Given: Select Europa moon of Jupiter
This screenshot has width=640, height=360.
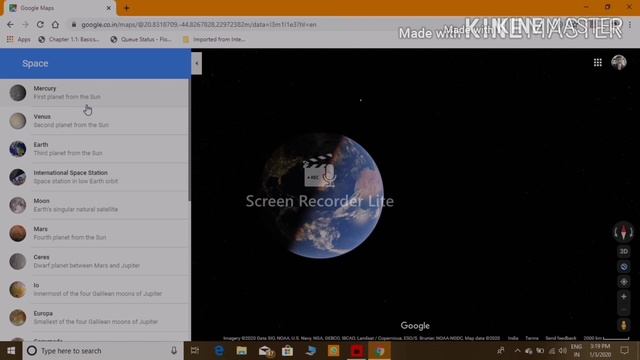Looking at the screenshot, I should (x=94, y=318).
